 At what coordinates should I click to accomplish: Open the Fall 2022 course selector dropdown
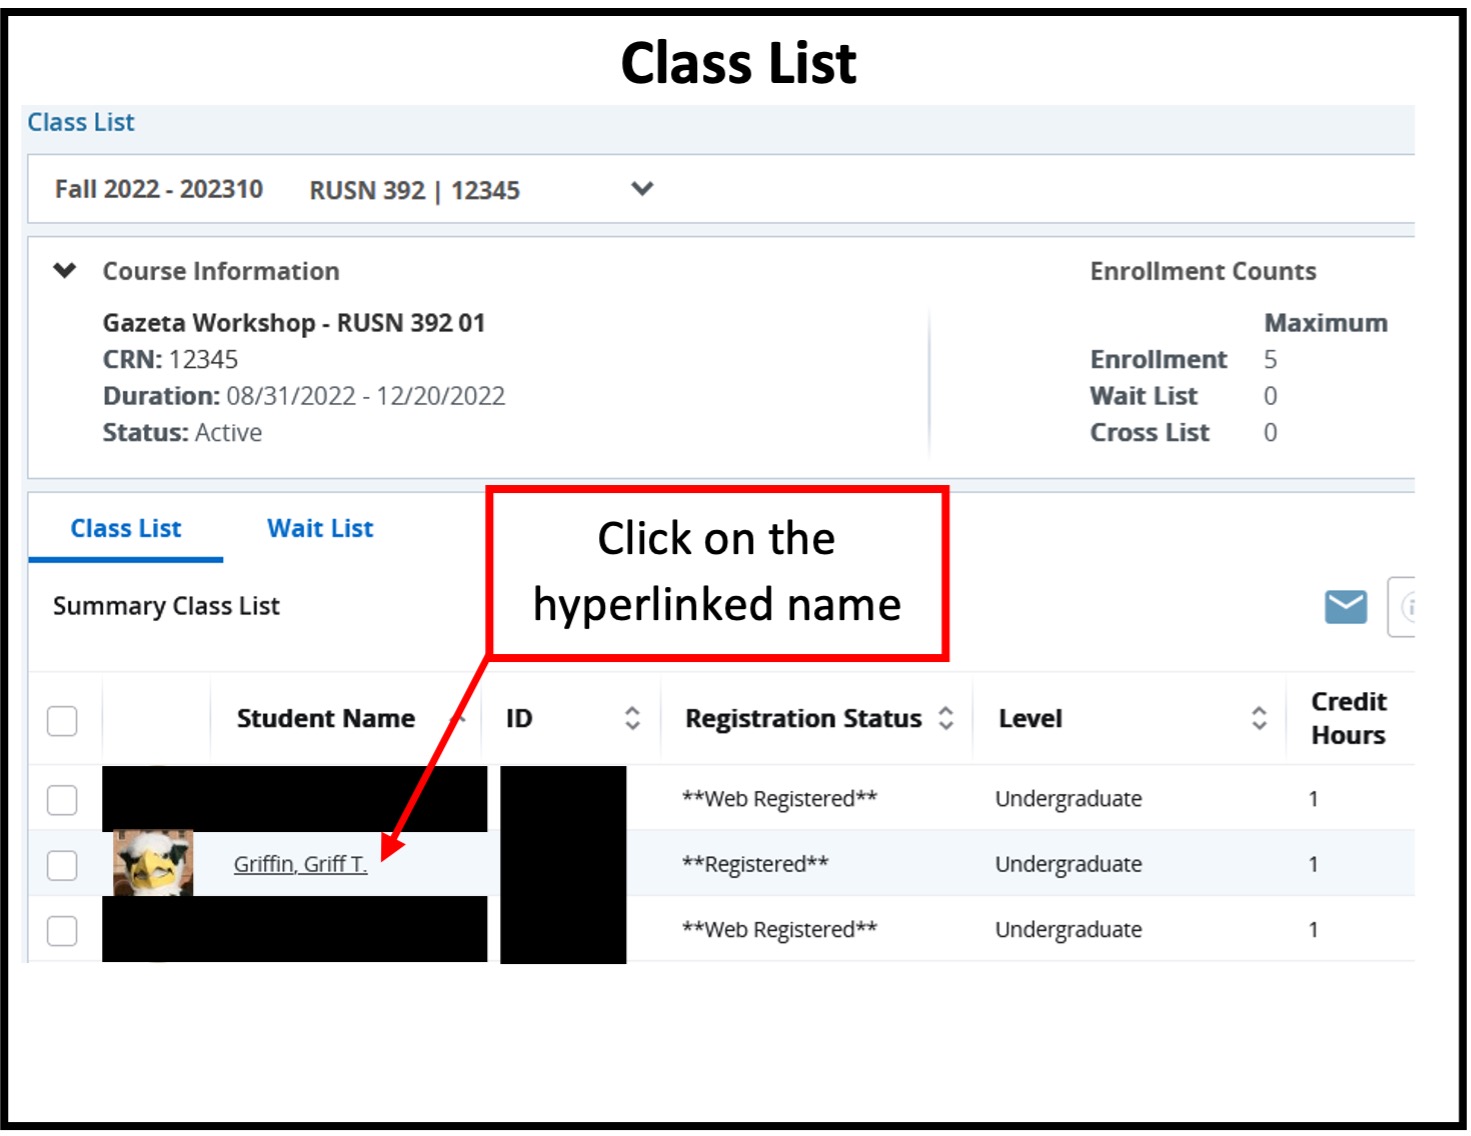(x=642, y=188)
